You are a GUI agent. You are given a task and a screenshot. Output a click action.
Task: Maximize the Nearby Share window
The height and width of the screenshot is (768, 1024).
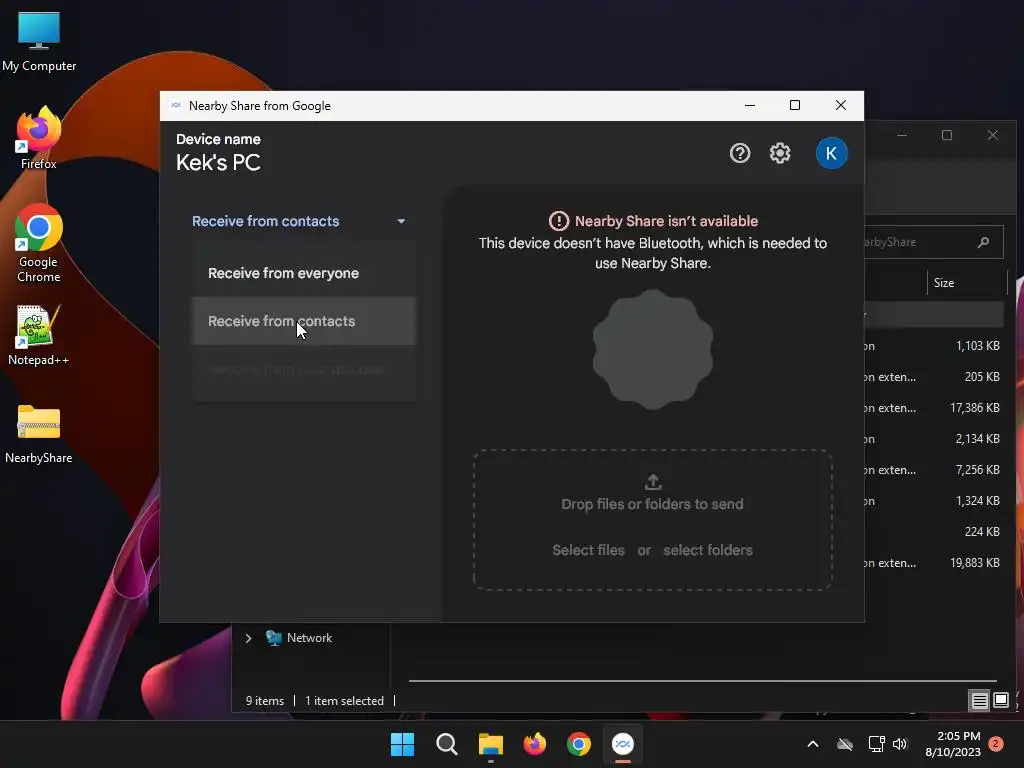795,105
